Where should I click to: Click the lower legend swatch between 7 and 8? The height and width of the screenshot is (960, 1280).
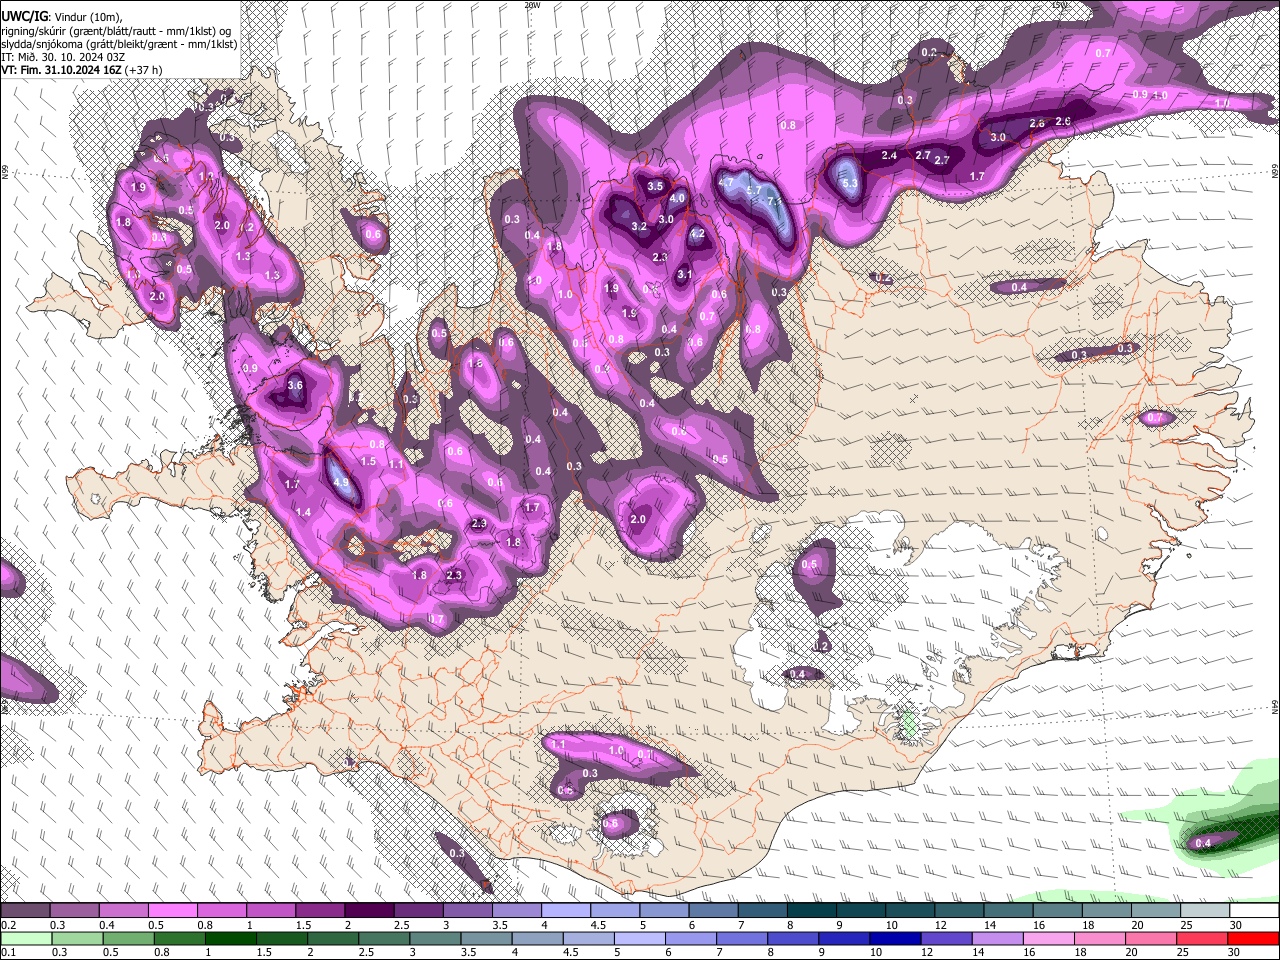[x=743, y=938]
